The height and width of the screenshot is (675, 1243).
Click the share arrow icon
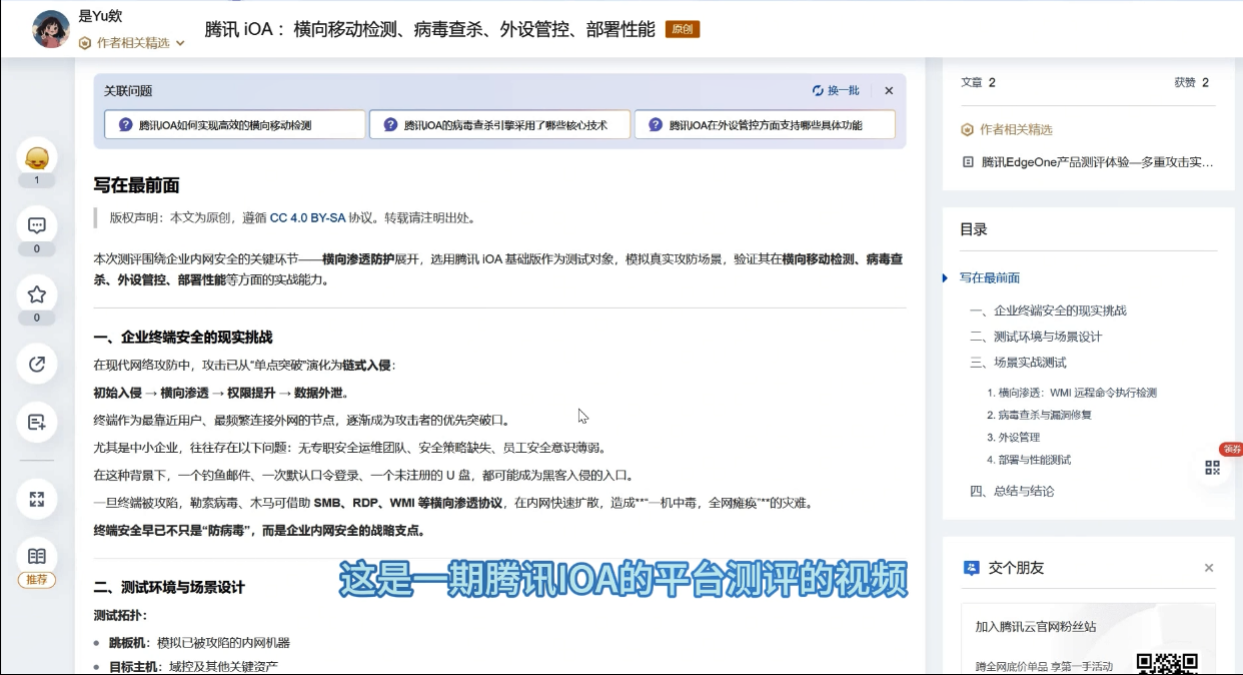[37, 363]
